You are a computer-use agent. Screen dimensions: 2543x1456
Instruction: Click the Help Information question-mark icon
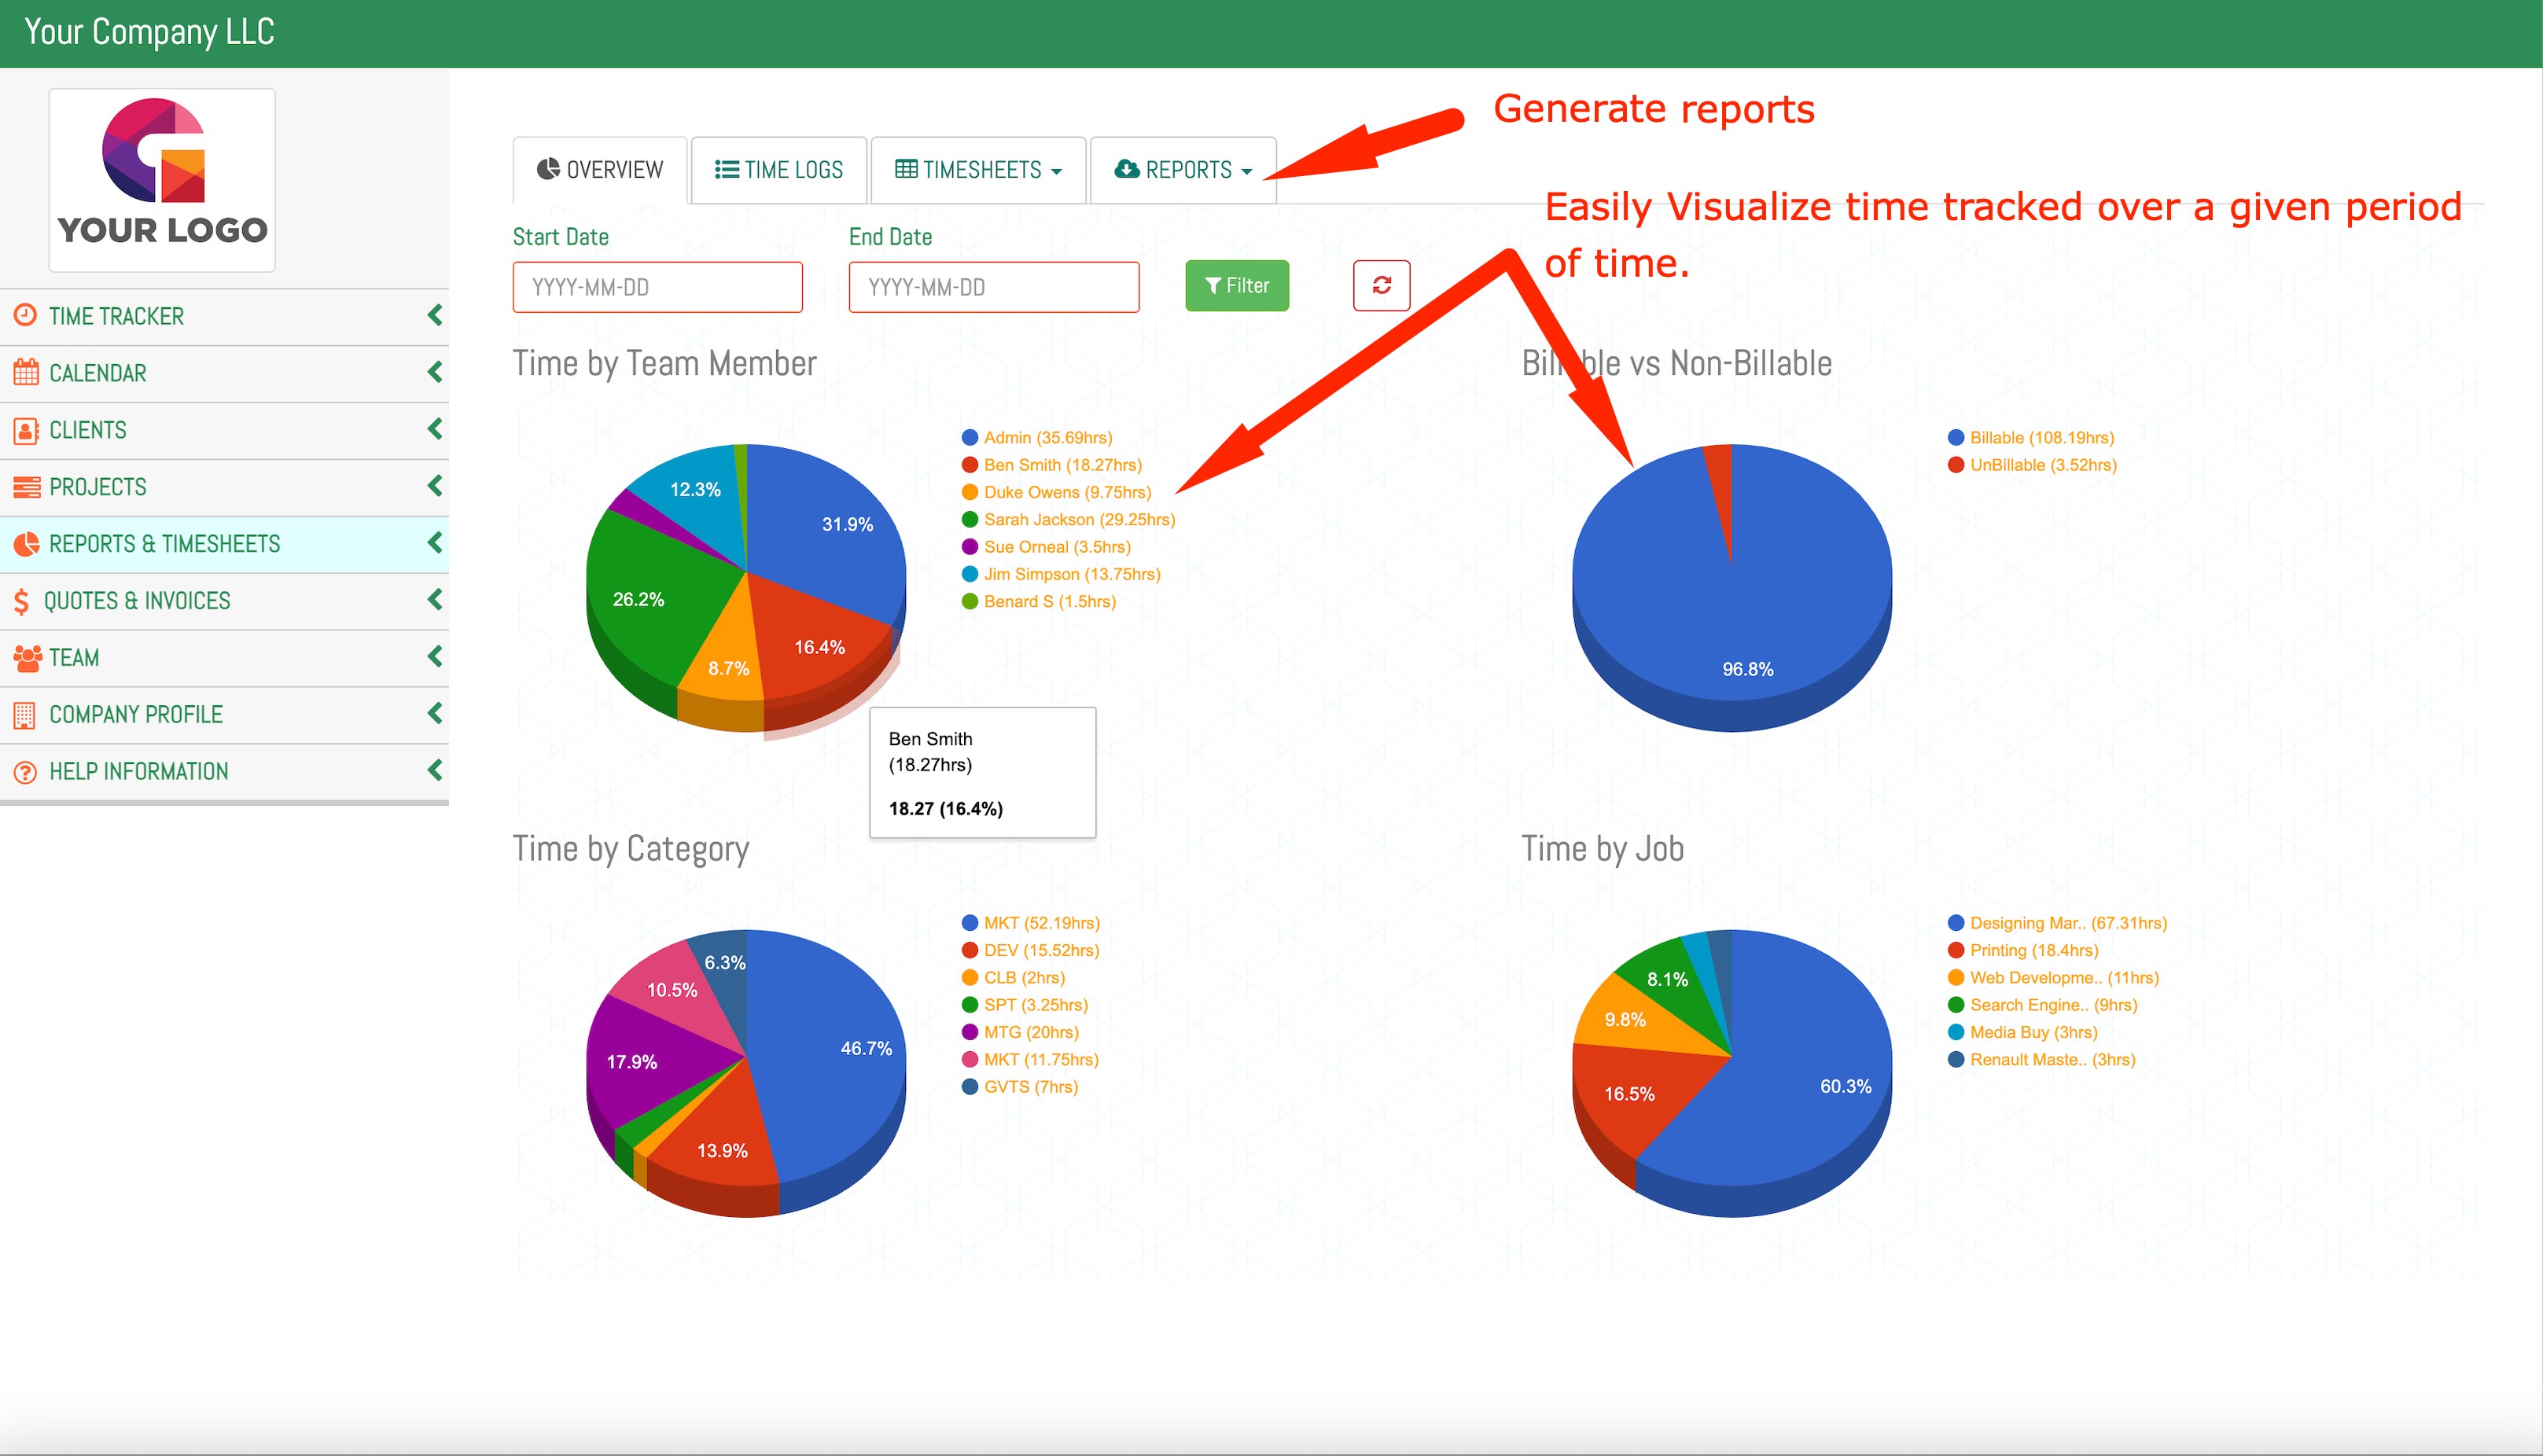tap(25, 772)
